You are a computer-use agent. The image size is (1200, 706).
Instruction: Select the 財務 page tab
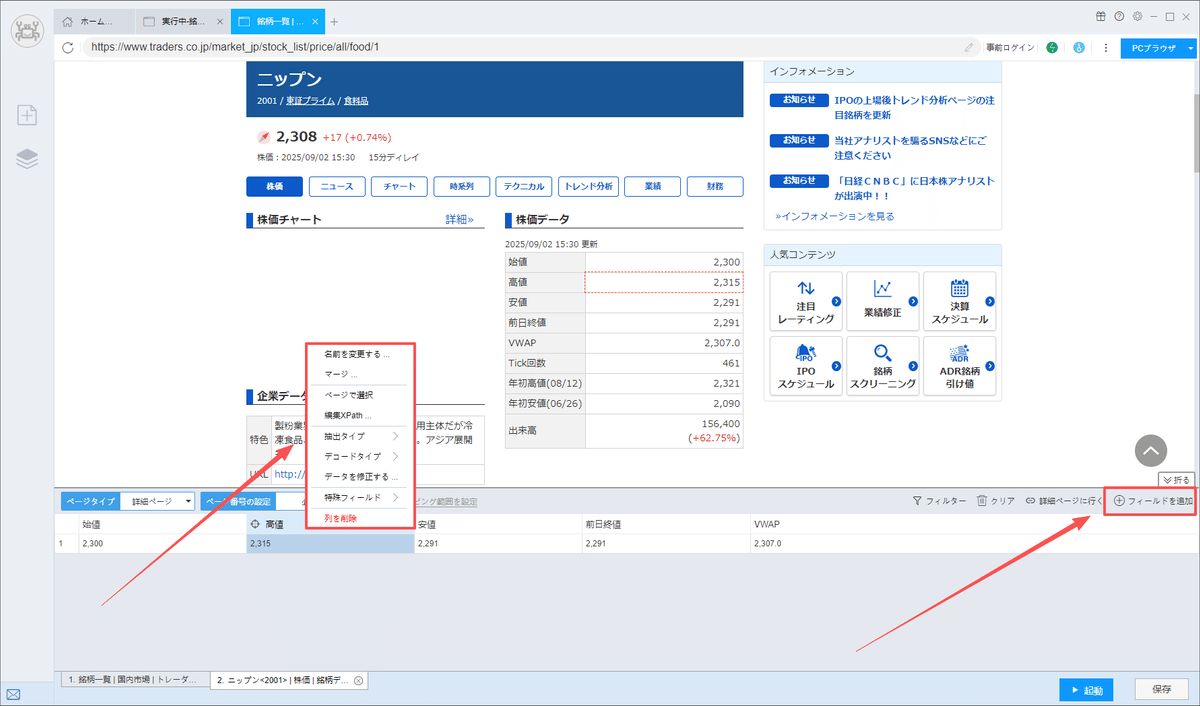(x=715, y=186)
